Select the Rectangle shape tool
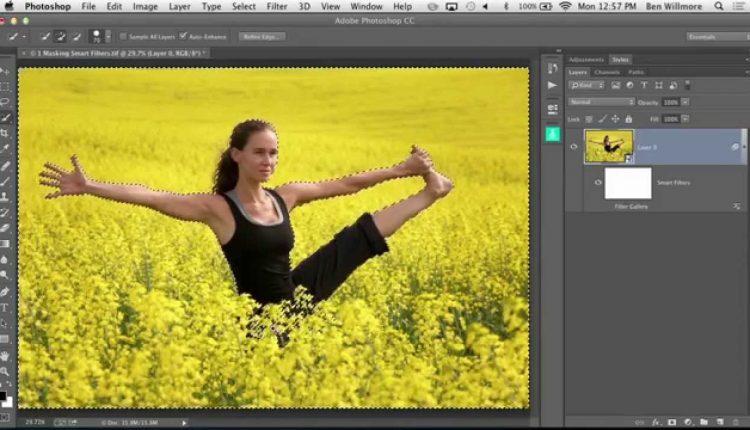Screen dimensions: 750x430 (5, 339)
